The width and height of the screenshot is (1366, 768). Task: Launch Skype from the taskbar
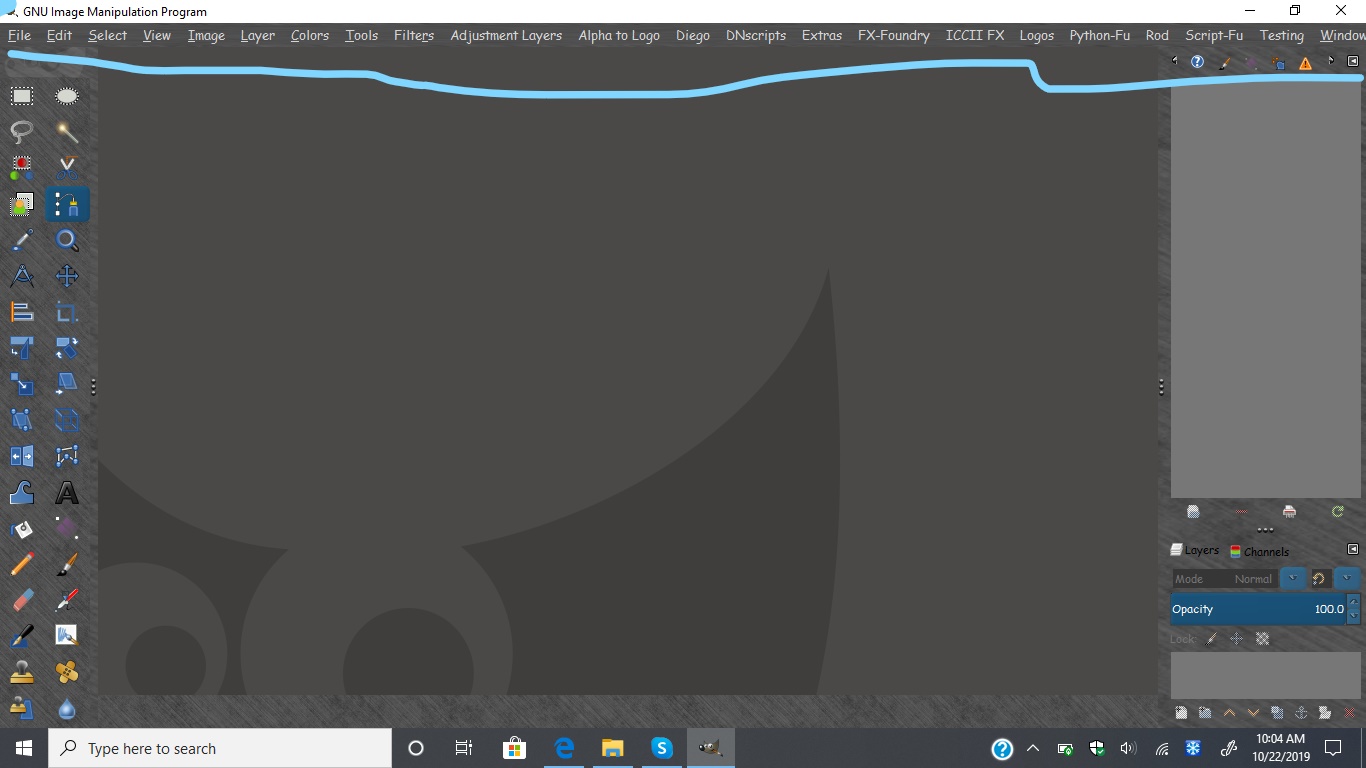click(x=662, y=748)
